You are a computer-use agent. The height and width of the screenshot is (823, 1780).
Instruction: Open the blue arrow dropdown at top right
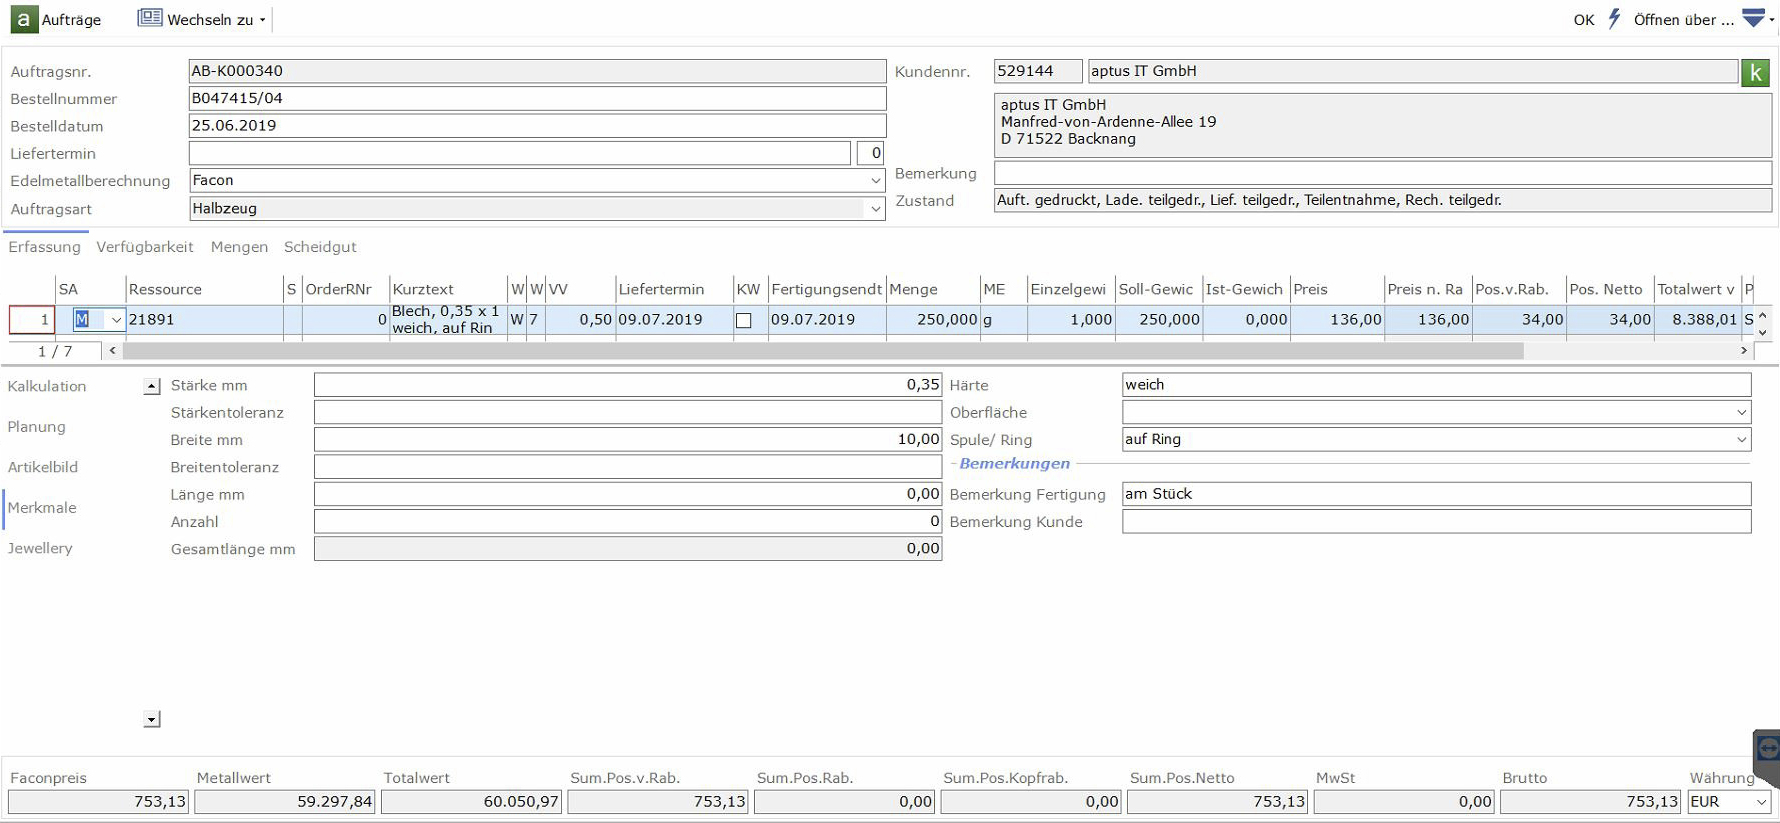click(x=1757, y=18)
